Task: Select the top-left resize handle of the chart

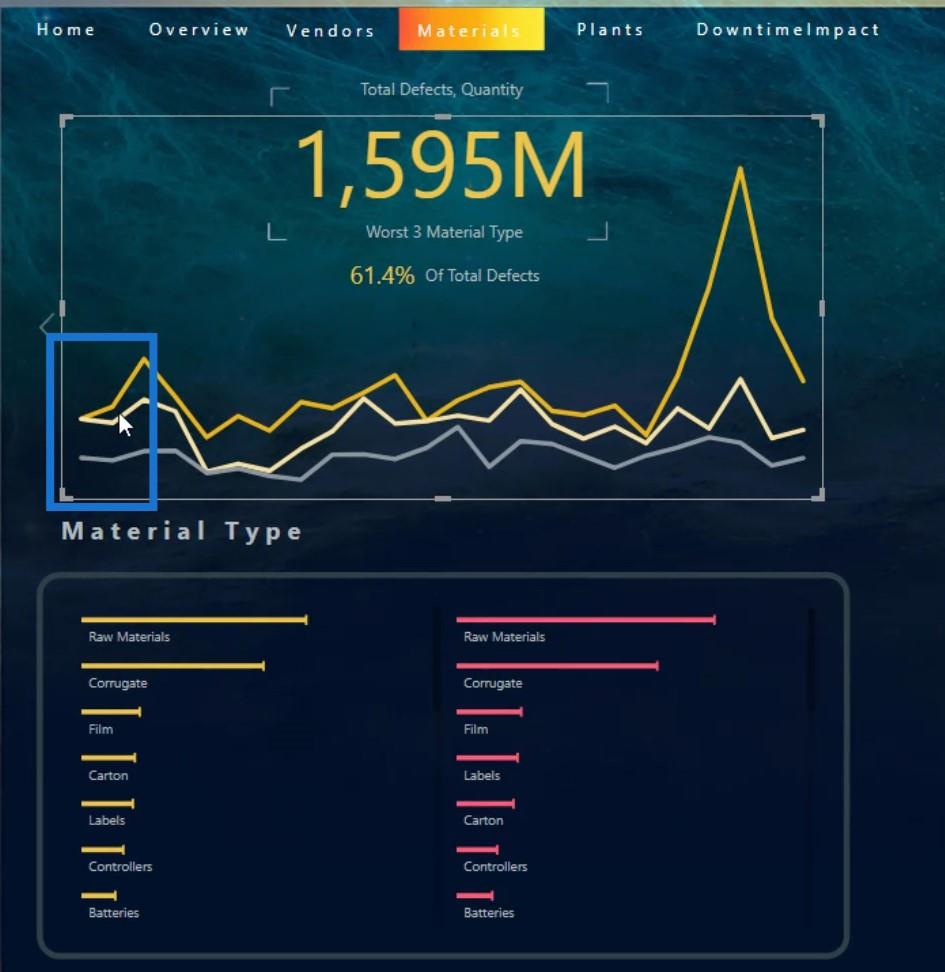Action: 66,120
